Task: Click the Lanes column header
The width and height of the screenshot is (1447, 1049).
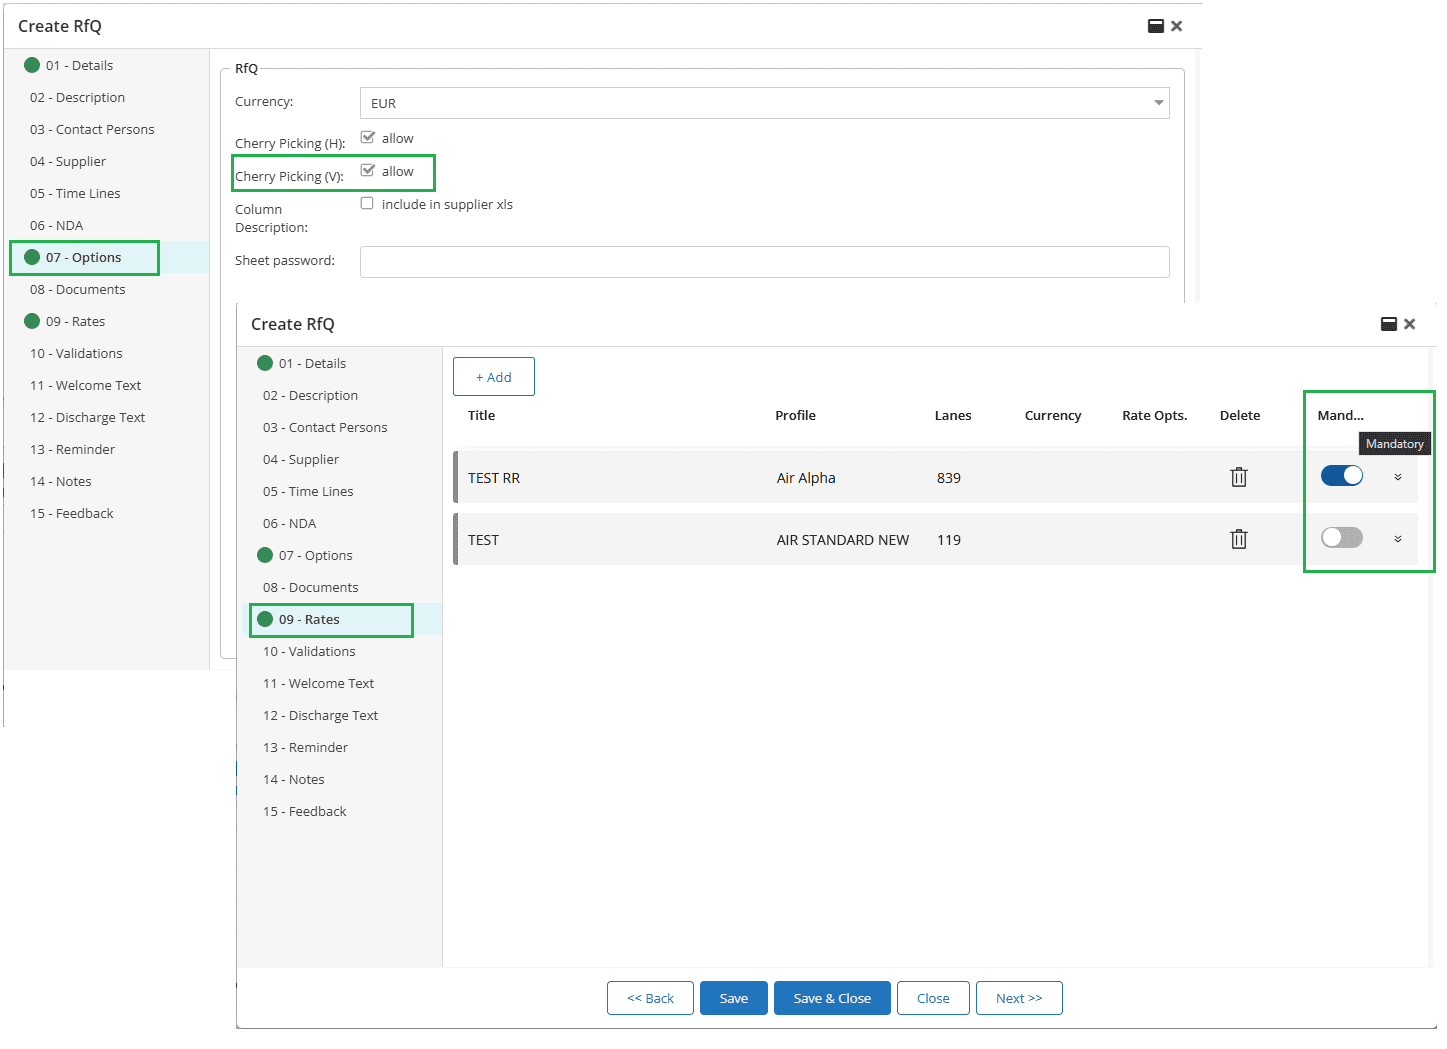Action: 953,415
